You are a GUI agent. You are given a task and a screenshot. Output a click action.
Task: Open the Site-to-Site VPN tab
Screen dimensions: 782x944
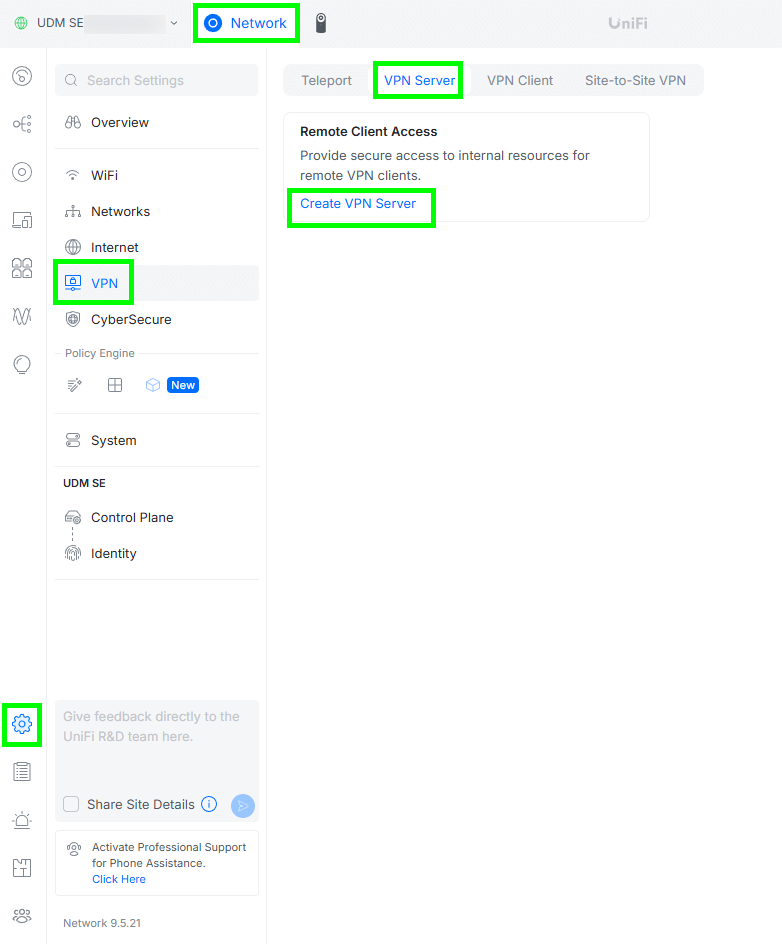635,80
